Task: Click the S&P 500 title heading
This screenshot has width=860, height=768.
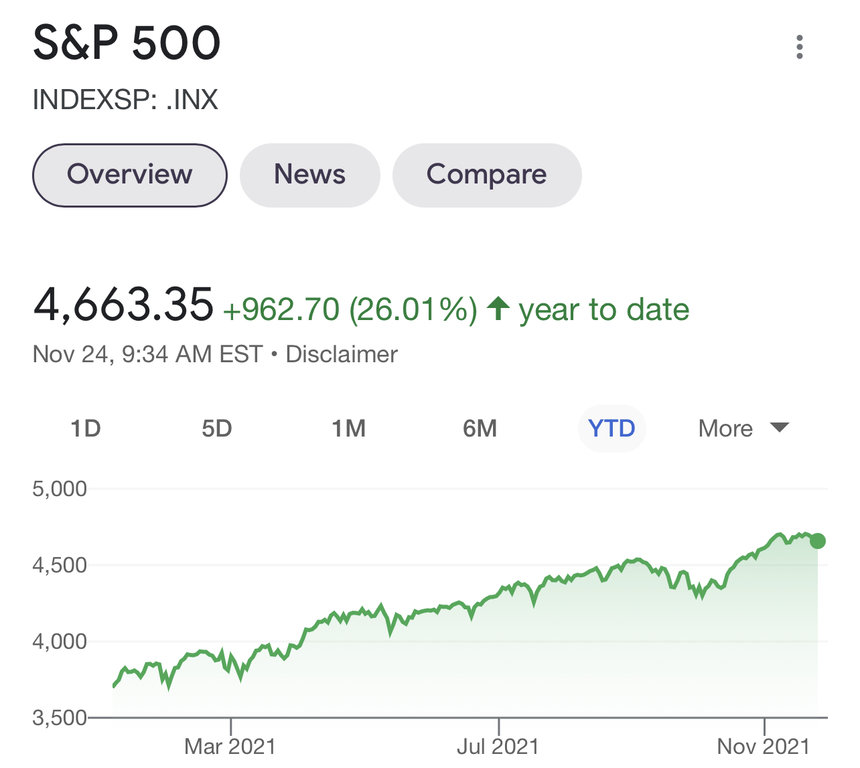Action: 127,44
